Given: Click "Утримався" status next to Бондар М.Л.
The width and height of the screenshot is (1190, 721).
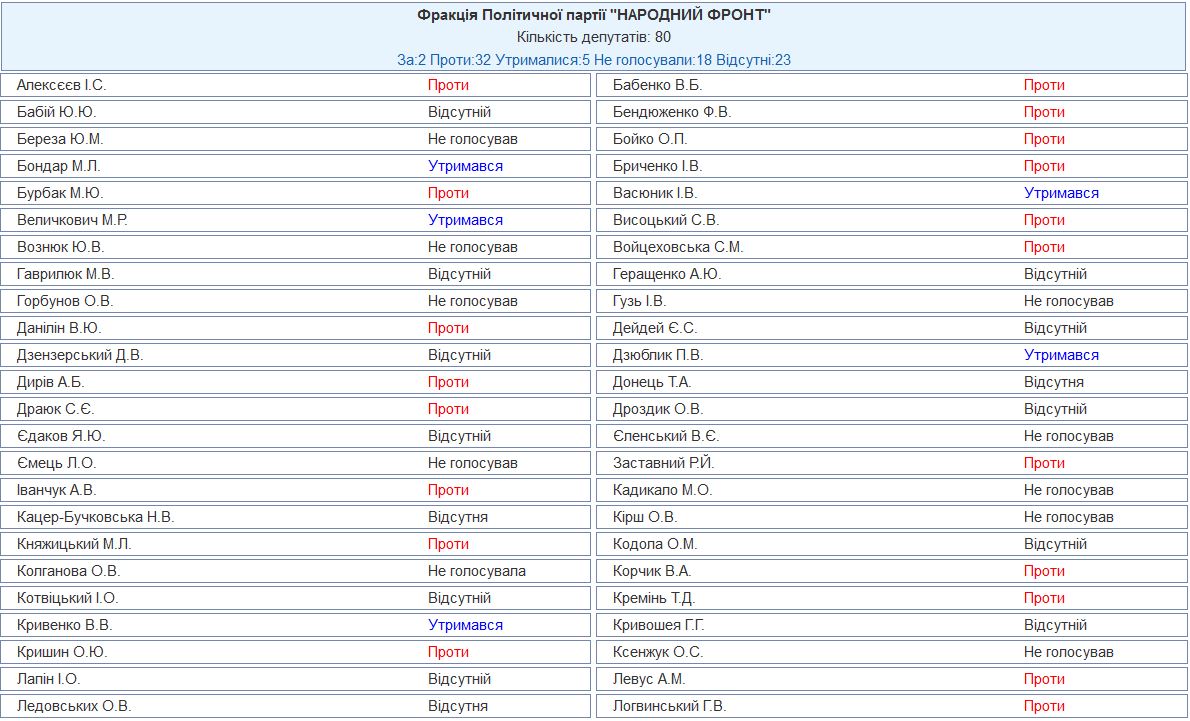Looking at the screenshot, I should [465, 166].
